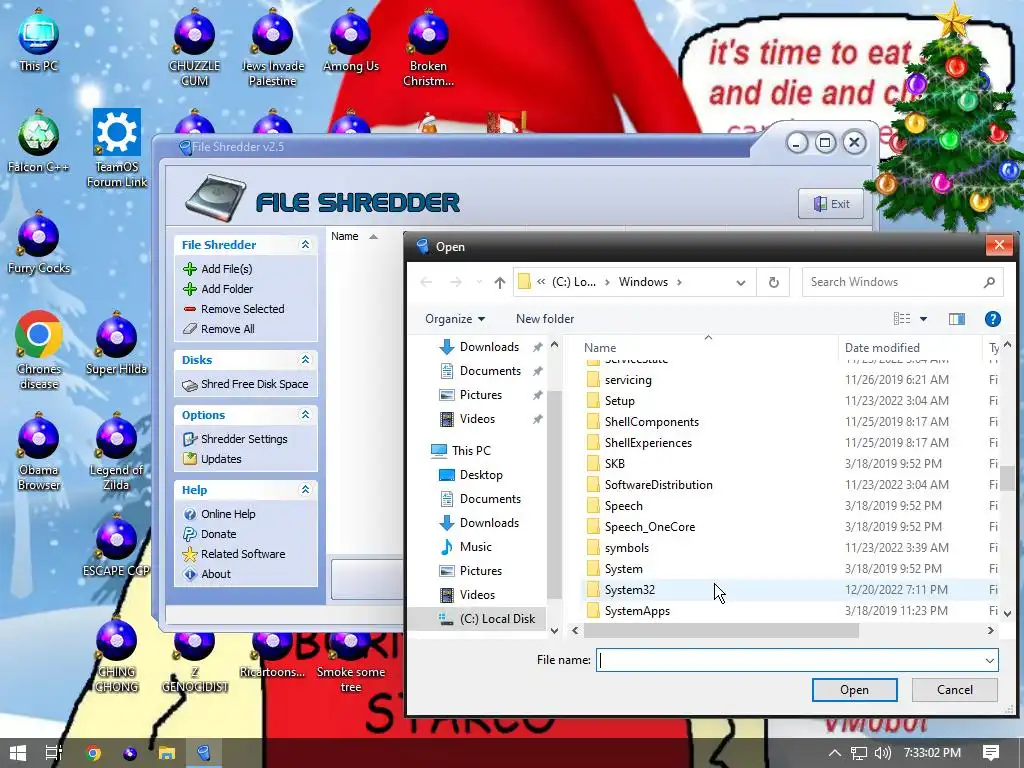Click Remove Selected in File Shredder
This screenshot has height=768, width=1024.
point(234,309)
